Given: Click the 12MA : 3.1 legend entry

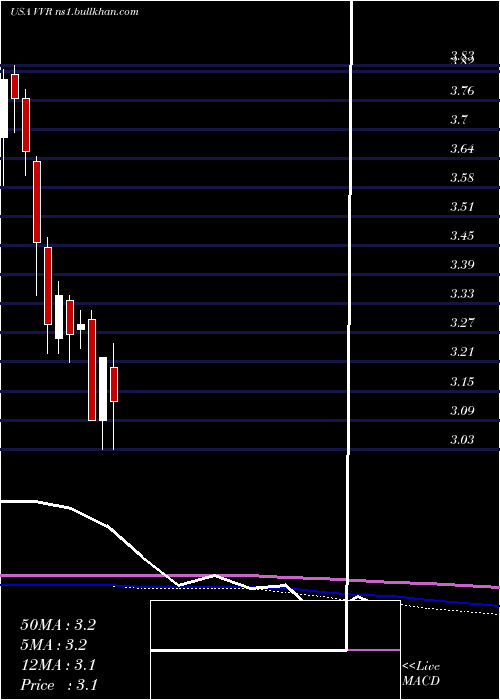Looking at the screenshot, I should coord(58,665).
